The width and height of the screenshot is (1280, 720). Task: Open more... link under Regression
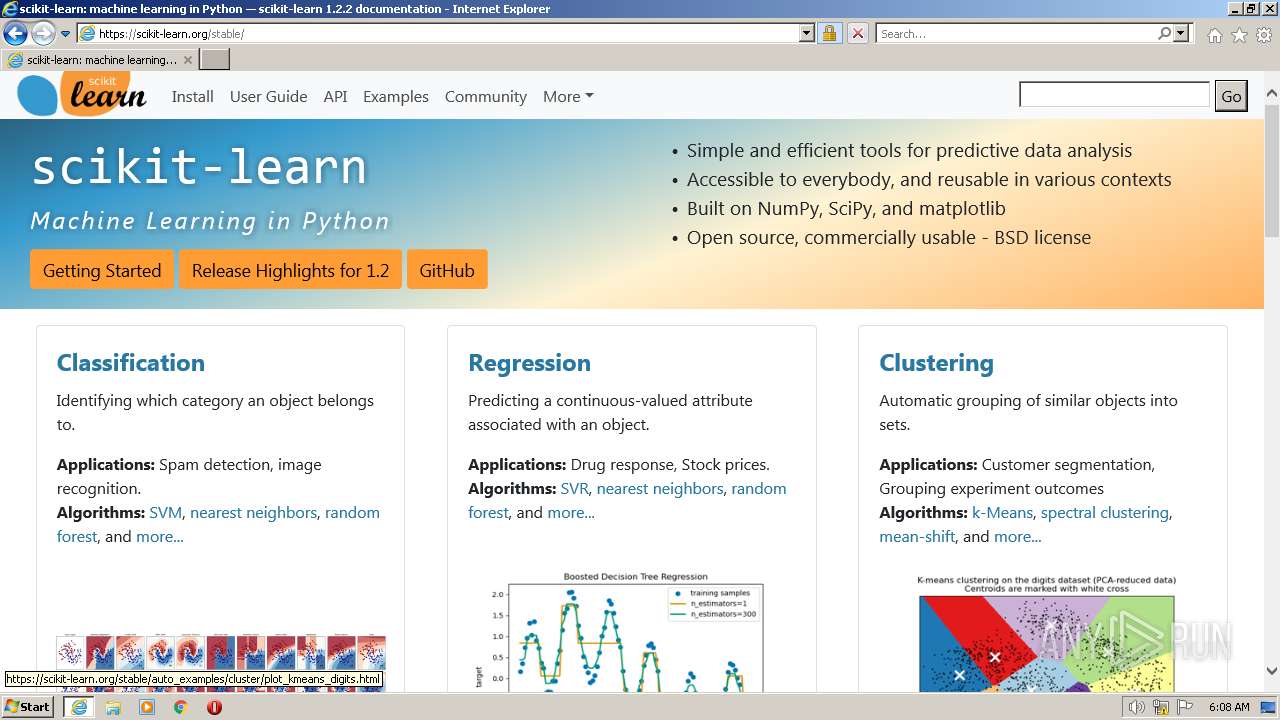571,513
